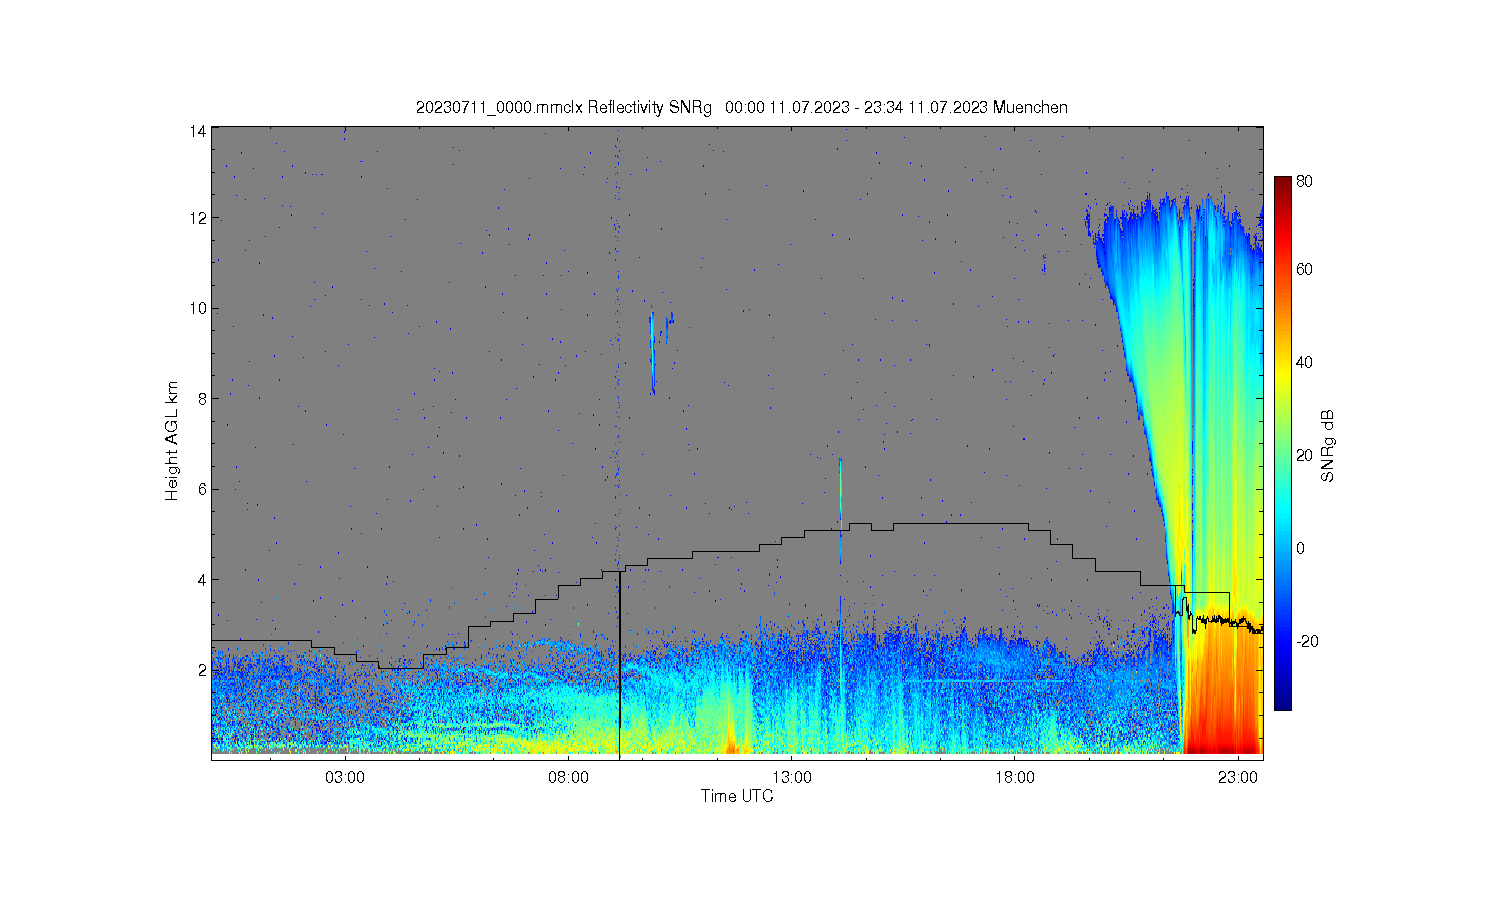This screenshot has height=900, width=1500.
Task: Click the 'Time UTC' axis label
Action: pyautogui.click(x=737, y=796)
